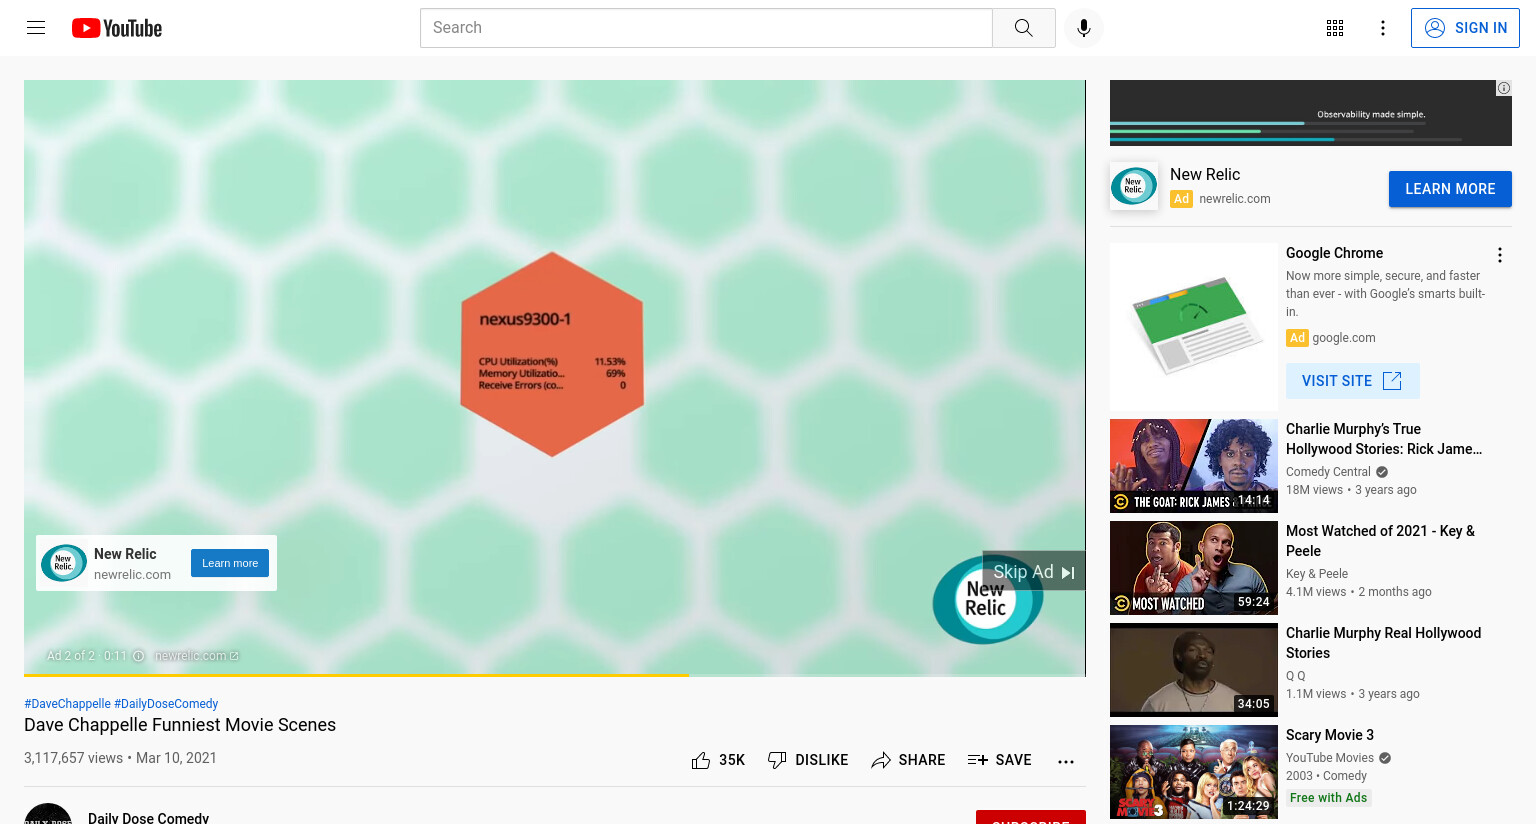Image resolution: width=1536 pixels, height=824 pixels.
Task: Open the Google Chrome ad title
Action: tap(1334, 253)
